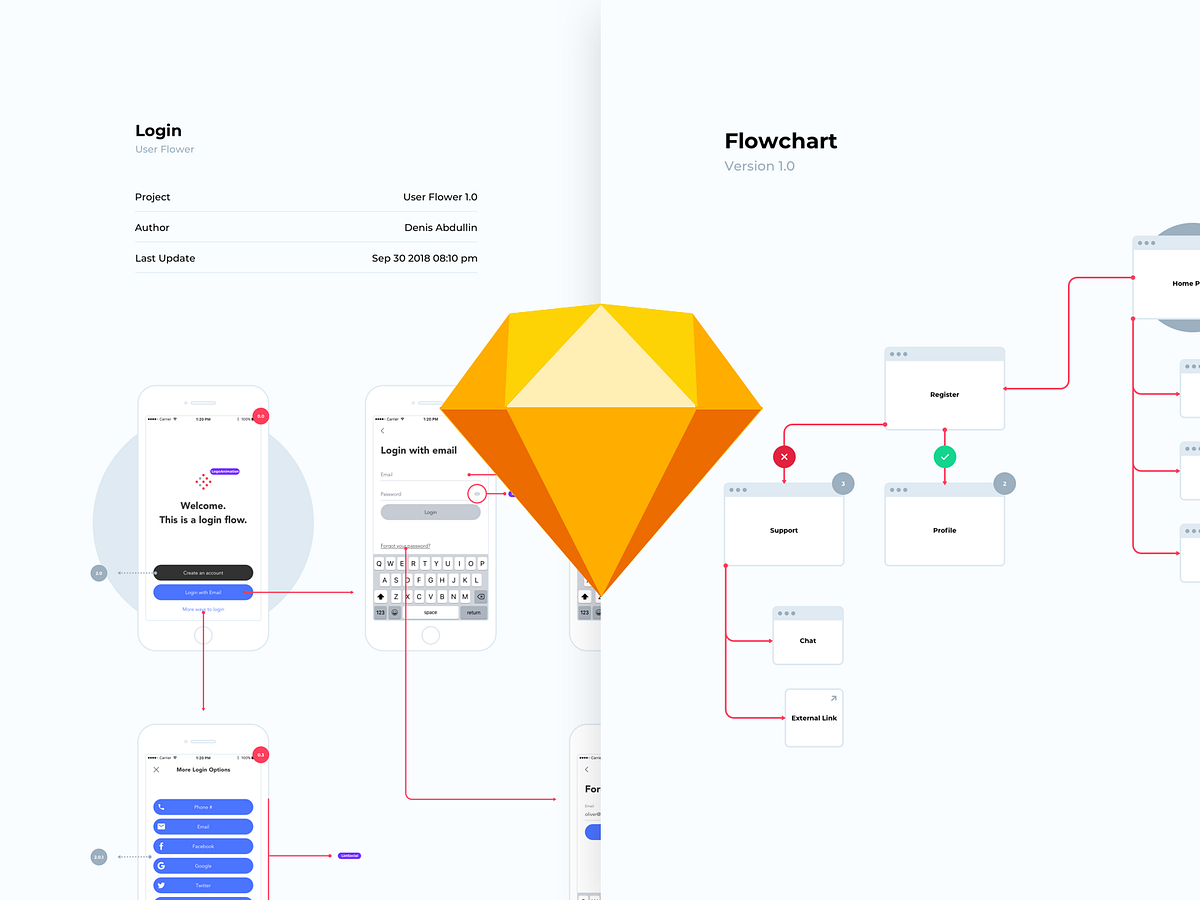1200x900 pixels.
Task: Toggle password visibility with the eye icon
Action: tap(477, 493)
